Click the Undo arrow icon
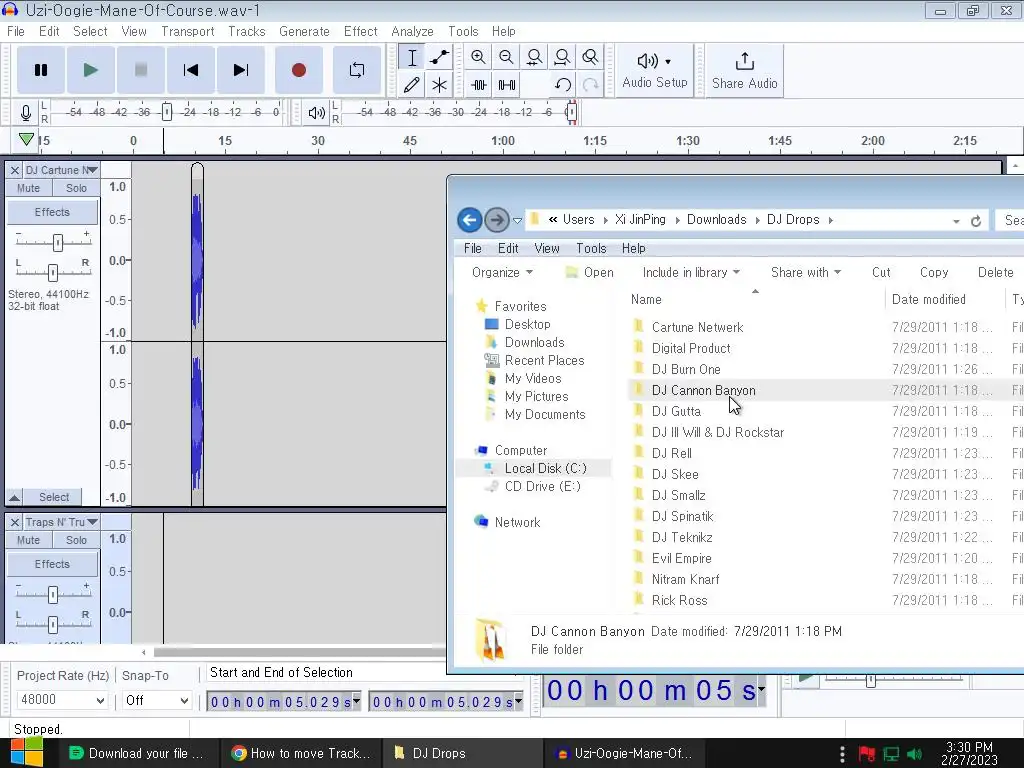The width and height of the screenshot is (1024, 768). (x=562, y=85)
